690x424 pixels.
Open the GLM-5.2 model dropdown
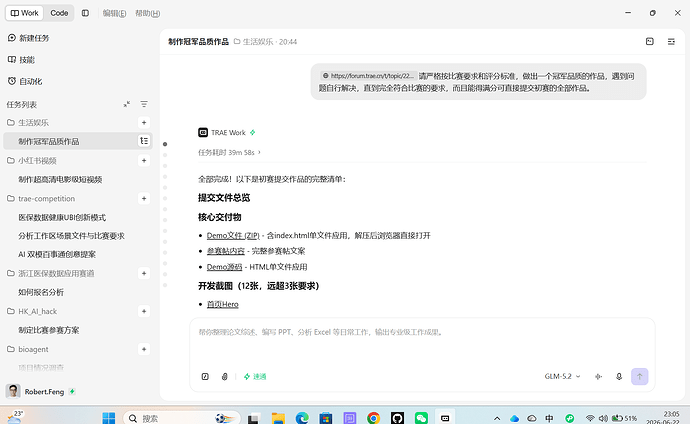562,376
